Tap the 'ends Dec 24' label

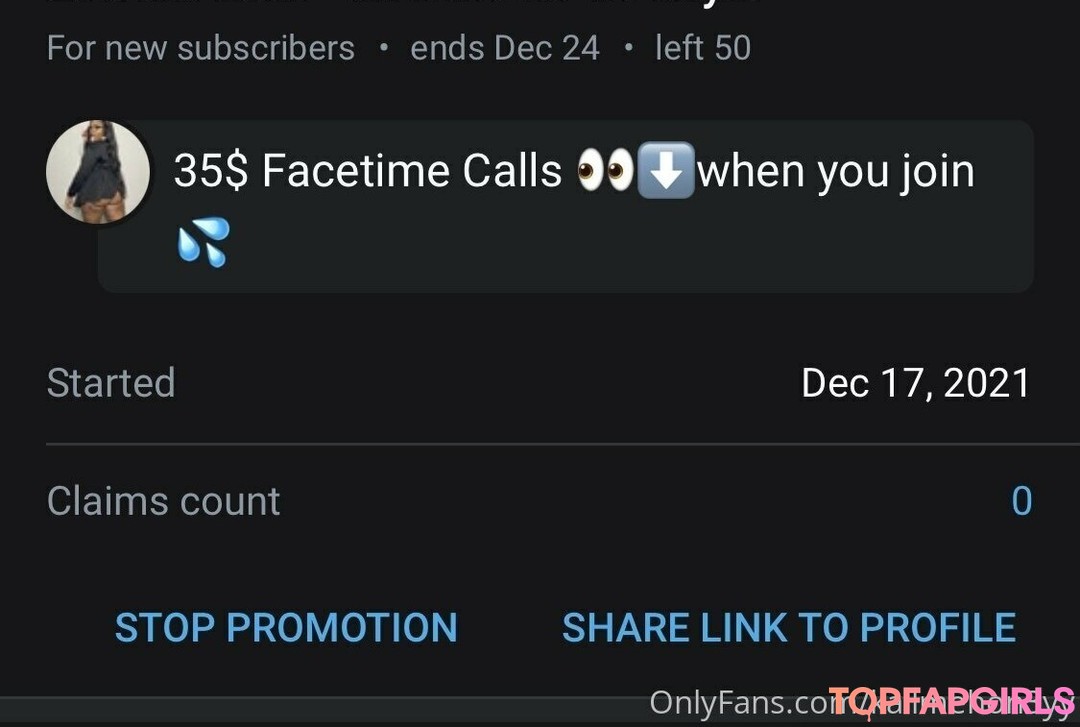tap(505, 48)
